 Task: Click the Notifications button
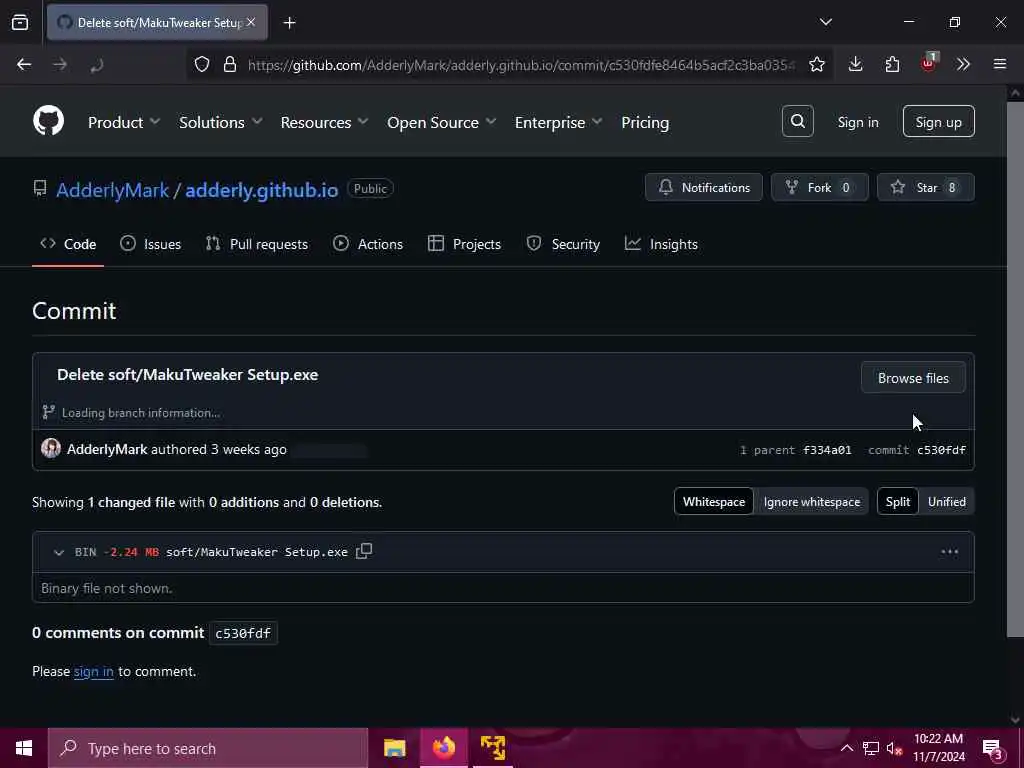[x=703, y=187]
